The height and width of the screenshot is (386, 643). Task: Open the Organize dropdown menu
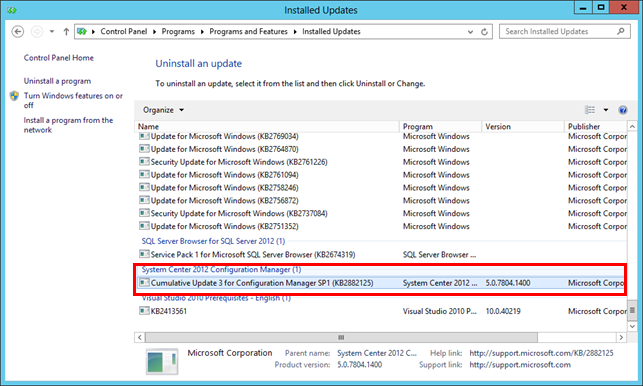click(x=163, y=110)
